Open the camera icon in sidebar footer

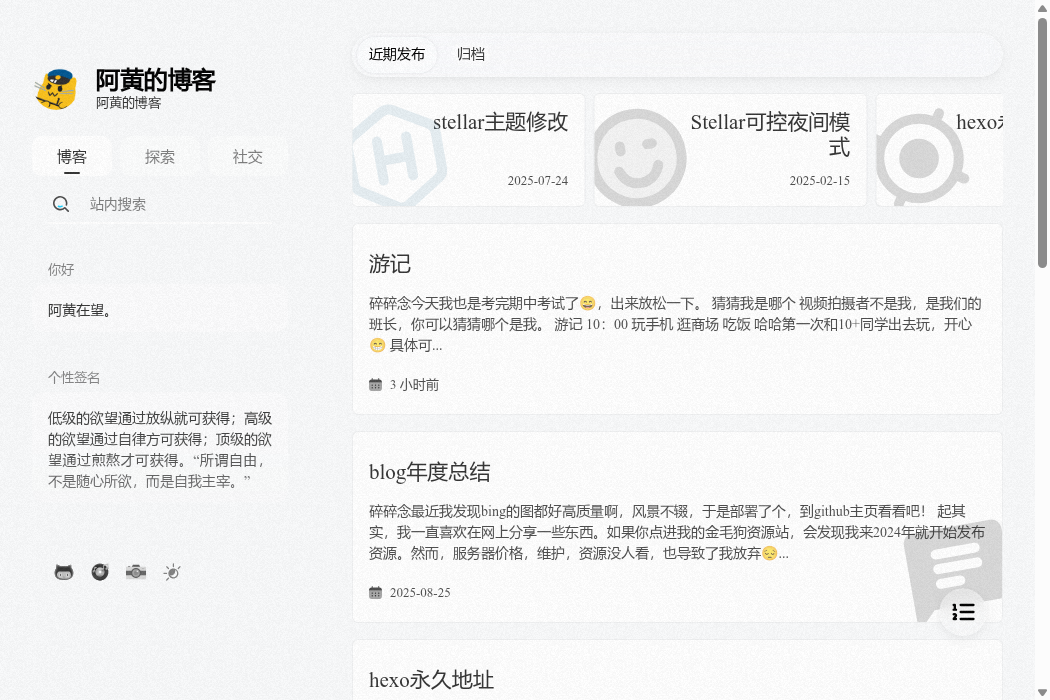click(136, 572)
